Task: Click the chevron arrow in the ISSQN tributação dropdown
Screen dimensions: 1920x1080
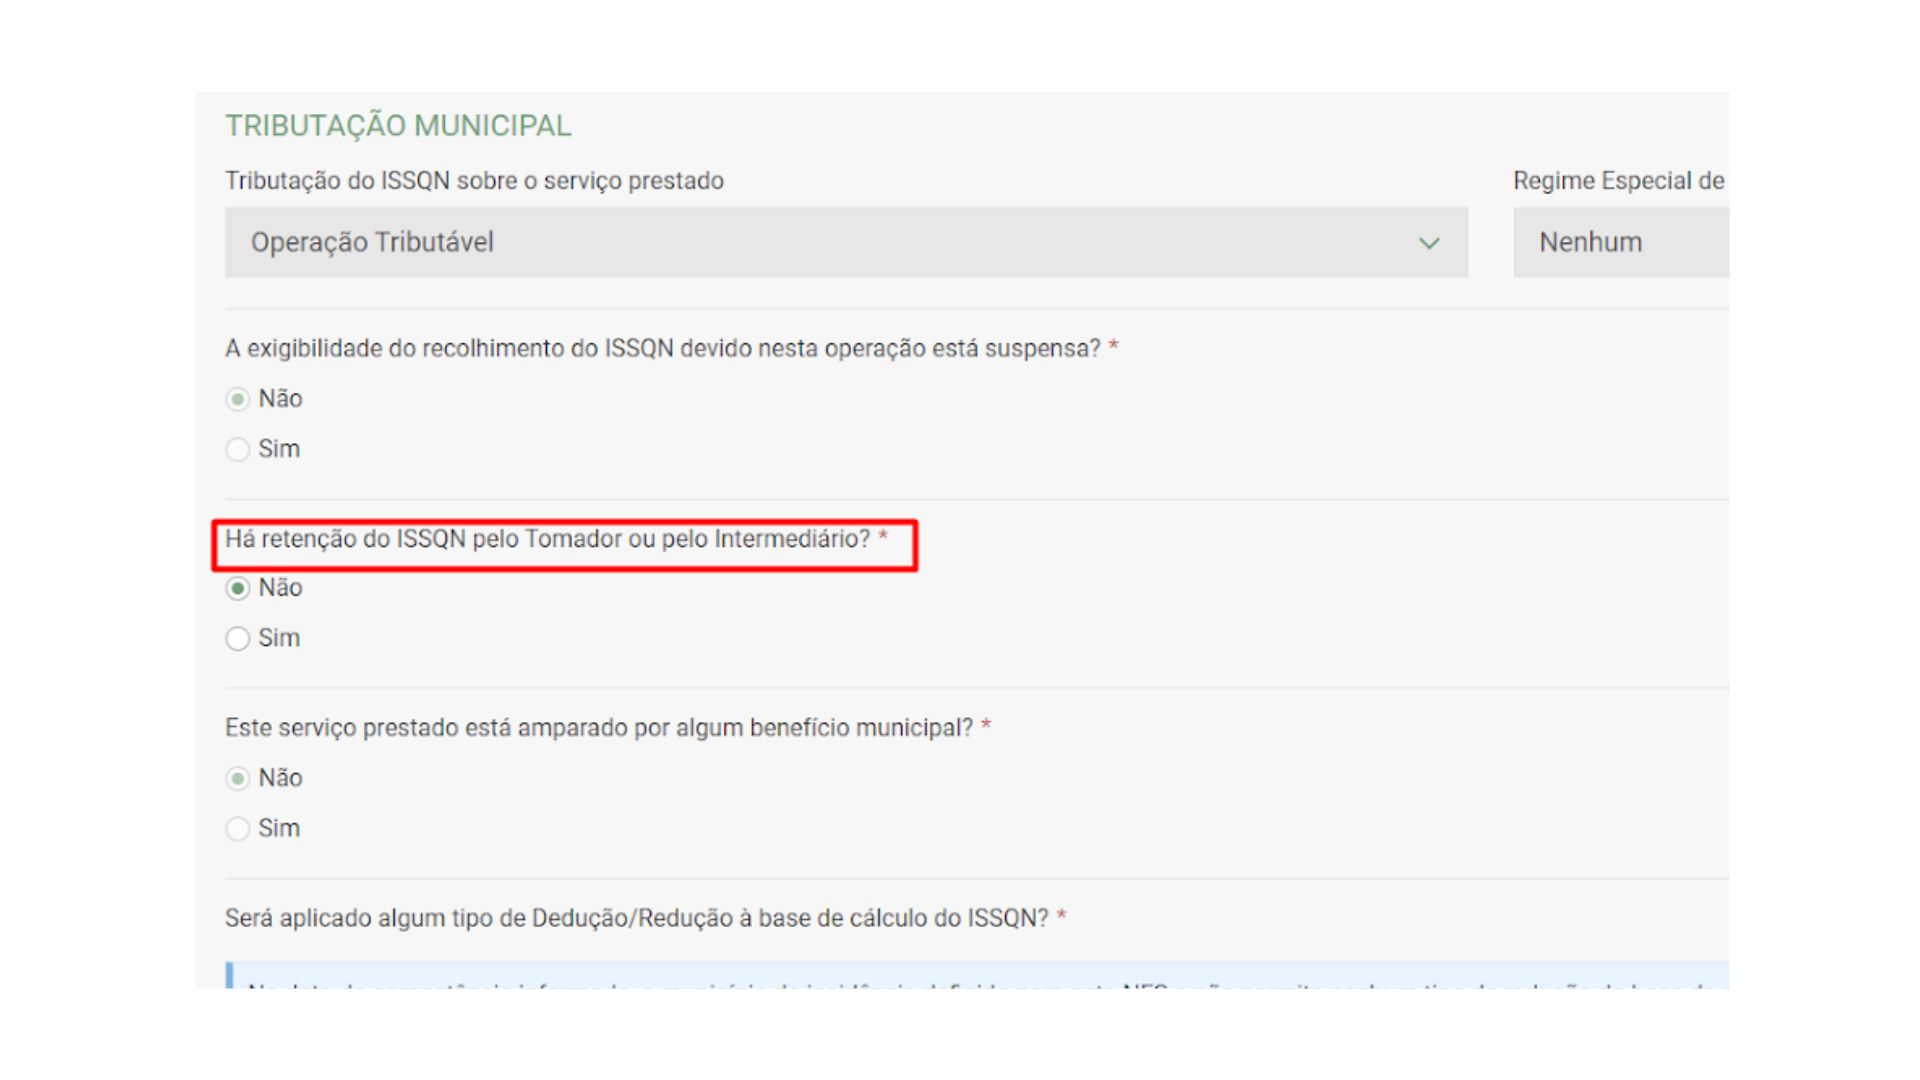Action: tap(1429, 243)
